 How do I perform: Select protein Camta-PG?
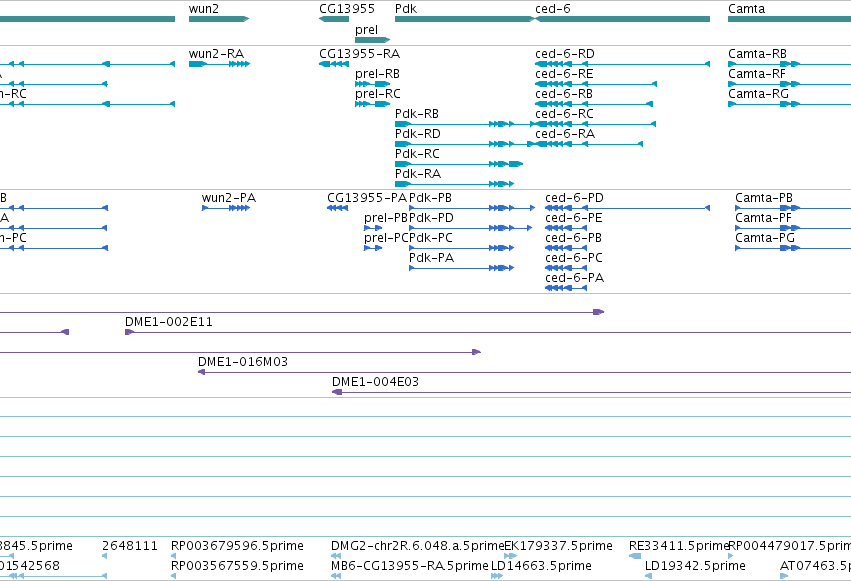[x=793, y=248]
